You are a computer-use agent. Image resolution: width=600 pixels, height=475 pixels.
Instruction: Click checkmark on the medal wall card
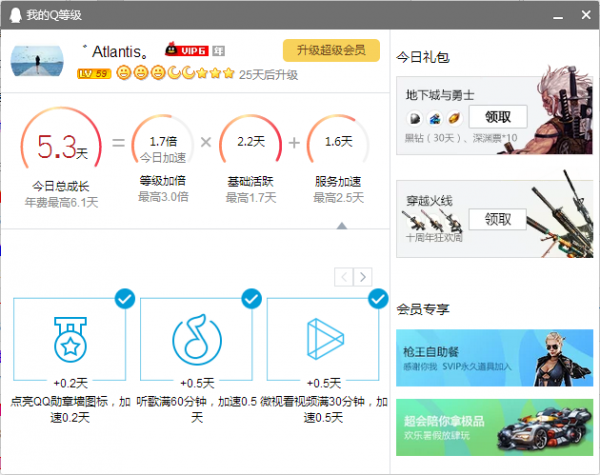(x=125, y=299)
